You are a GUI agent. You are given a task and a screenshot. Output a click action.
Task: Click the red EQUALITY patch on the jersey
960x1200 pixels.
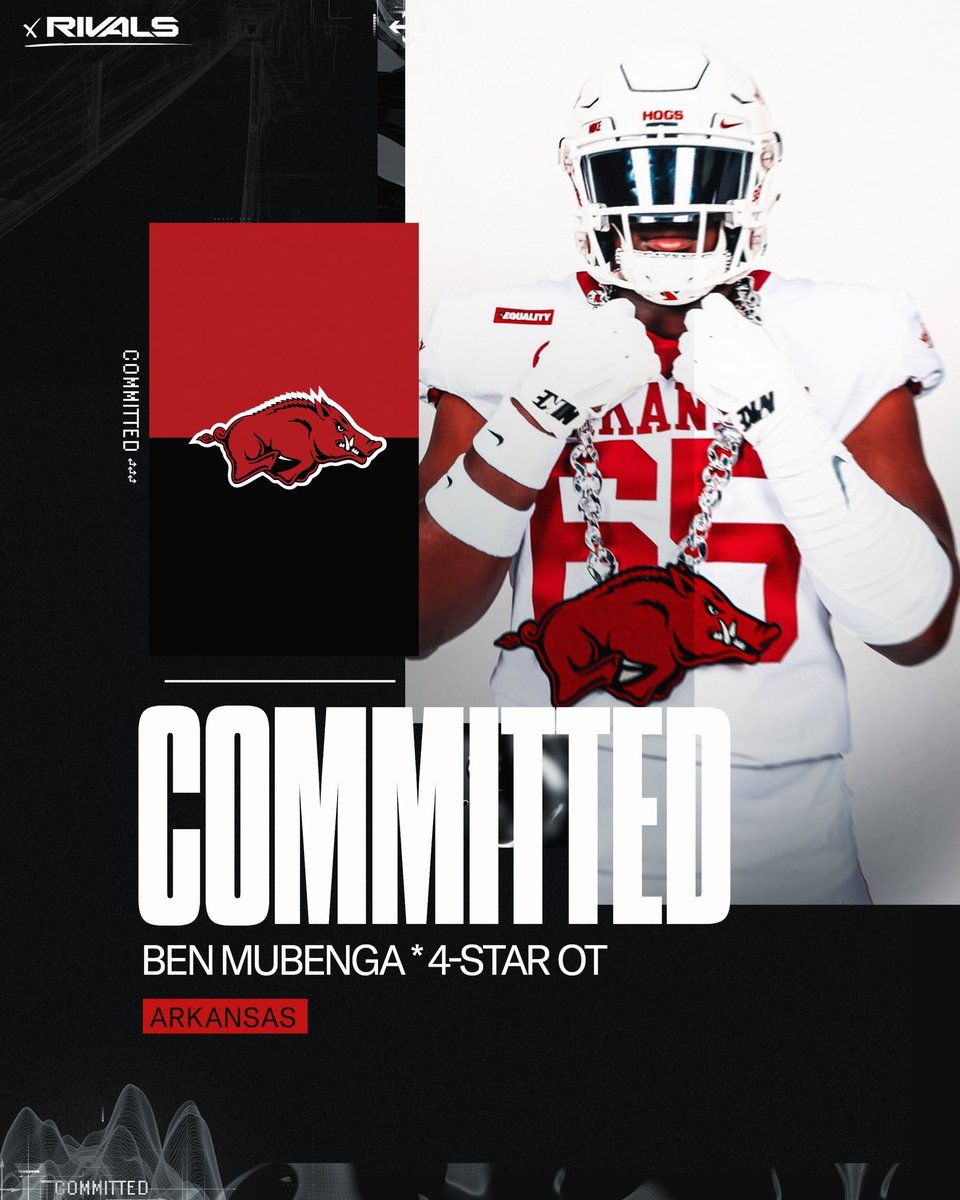[x=523, y=317]
